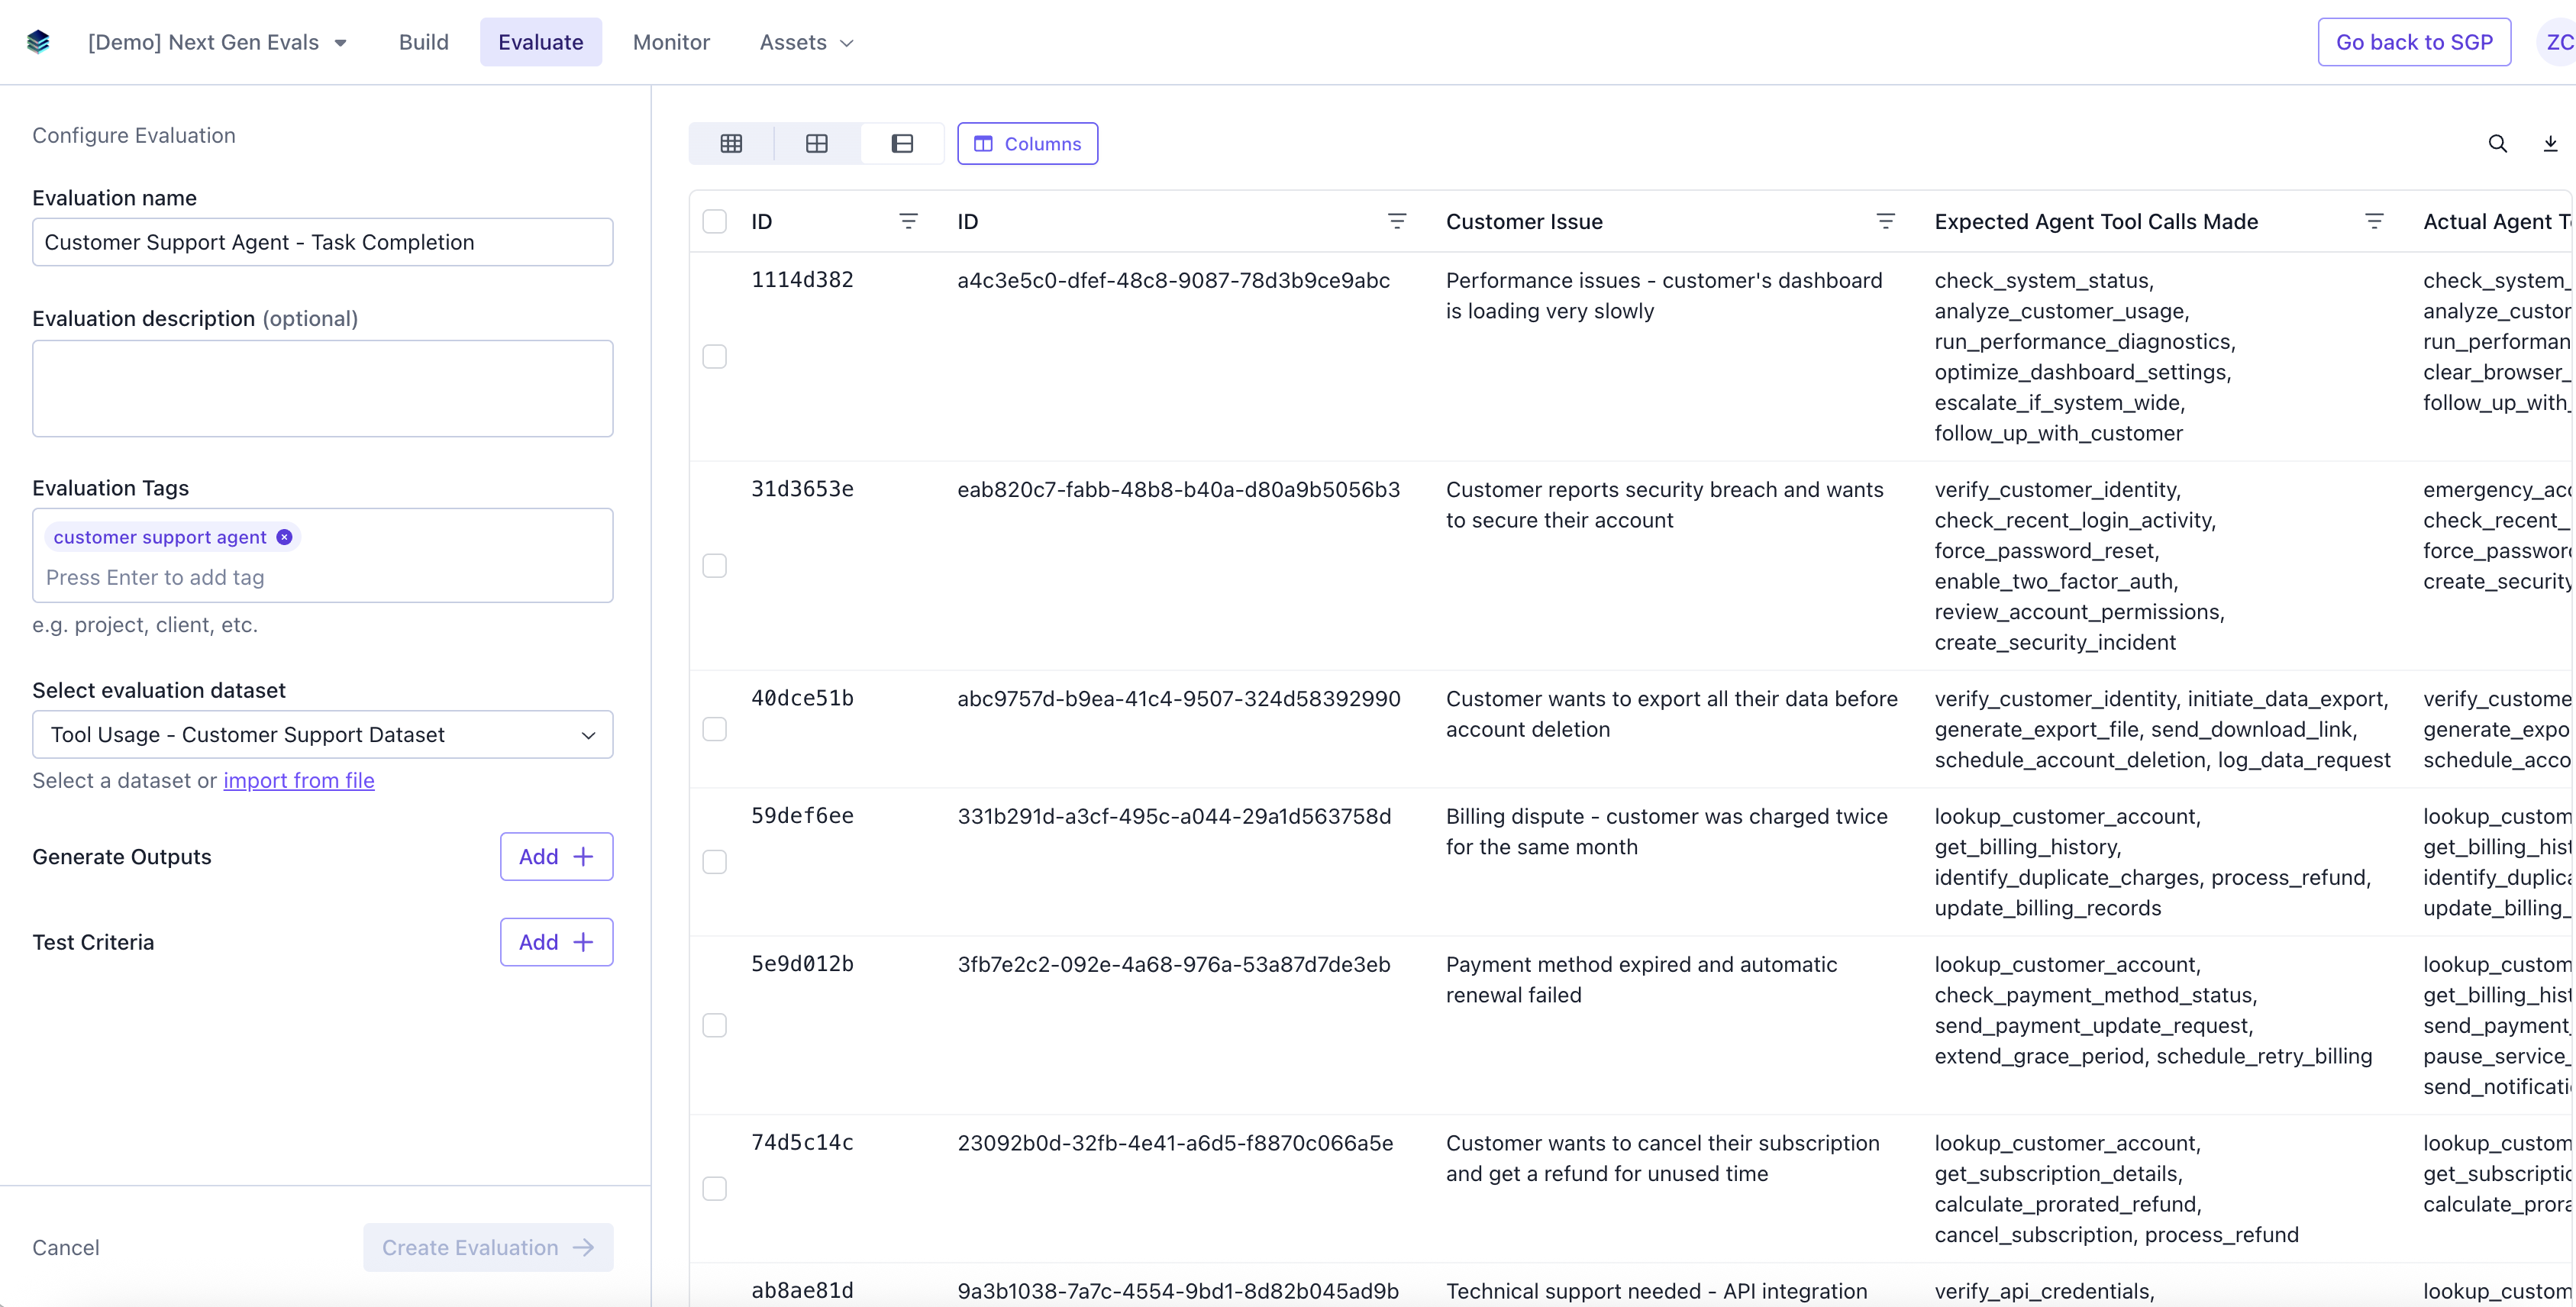Click the Billing dispute charged twice cell

1666,831
